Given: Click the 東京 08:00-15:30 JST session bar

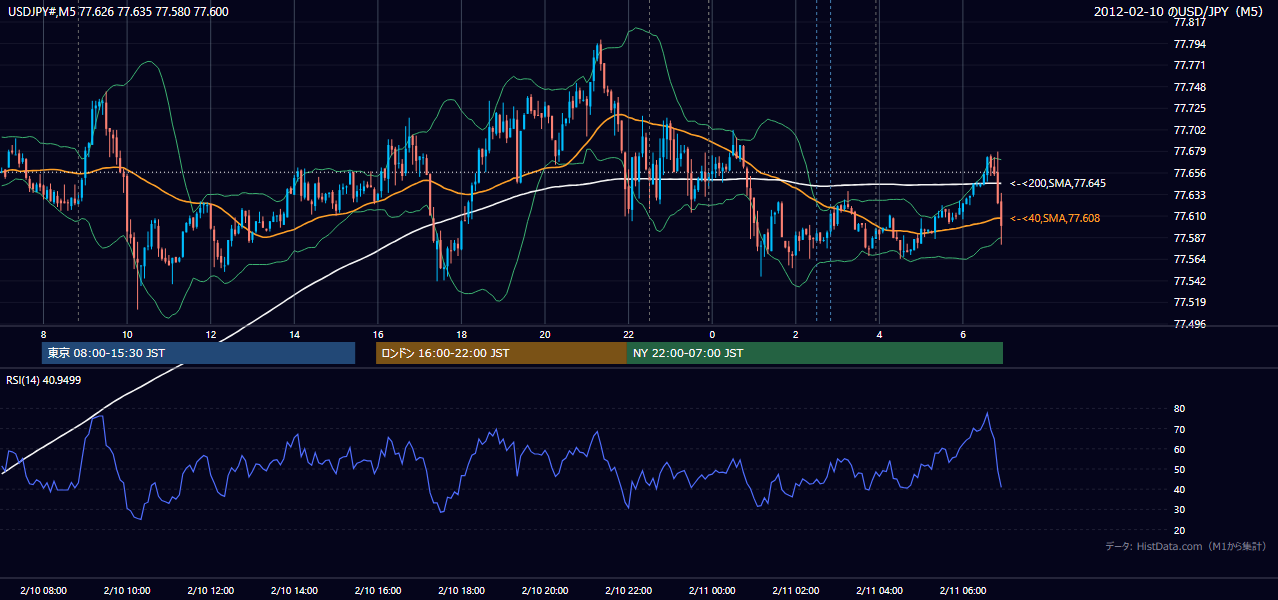Looking at the screenshot, I should [198, 353].
